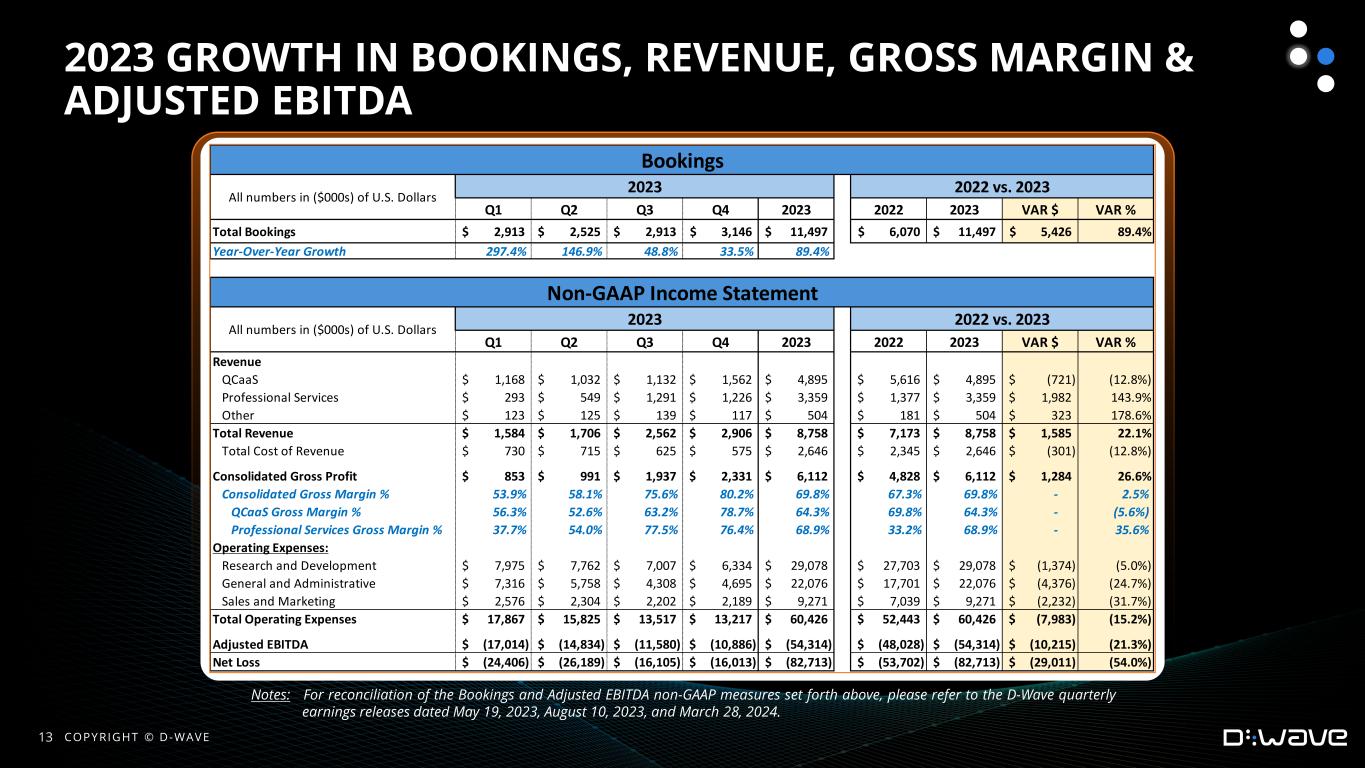The image size is (1365, 768).
Task: Select the Net Loss row label
Action: [236, 662]
